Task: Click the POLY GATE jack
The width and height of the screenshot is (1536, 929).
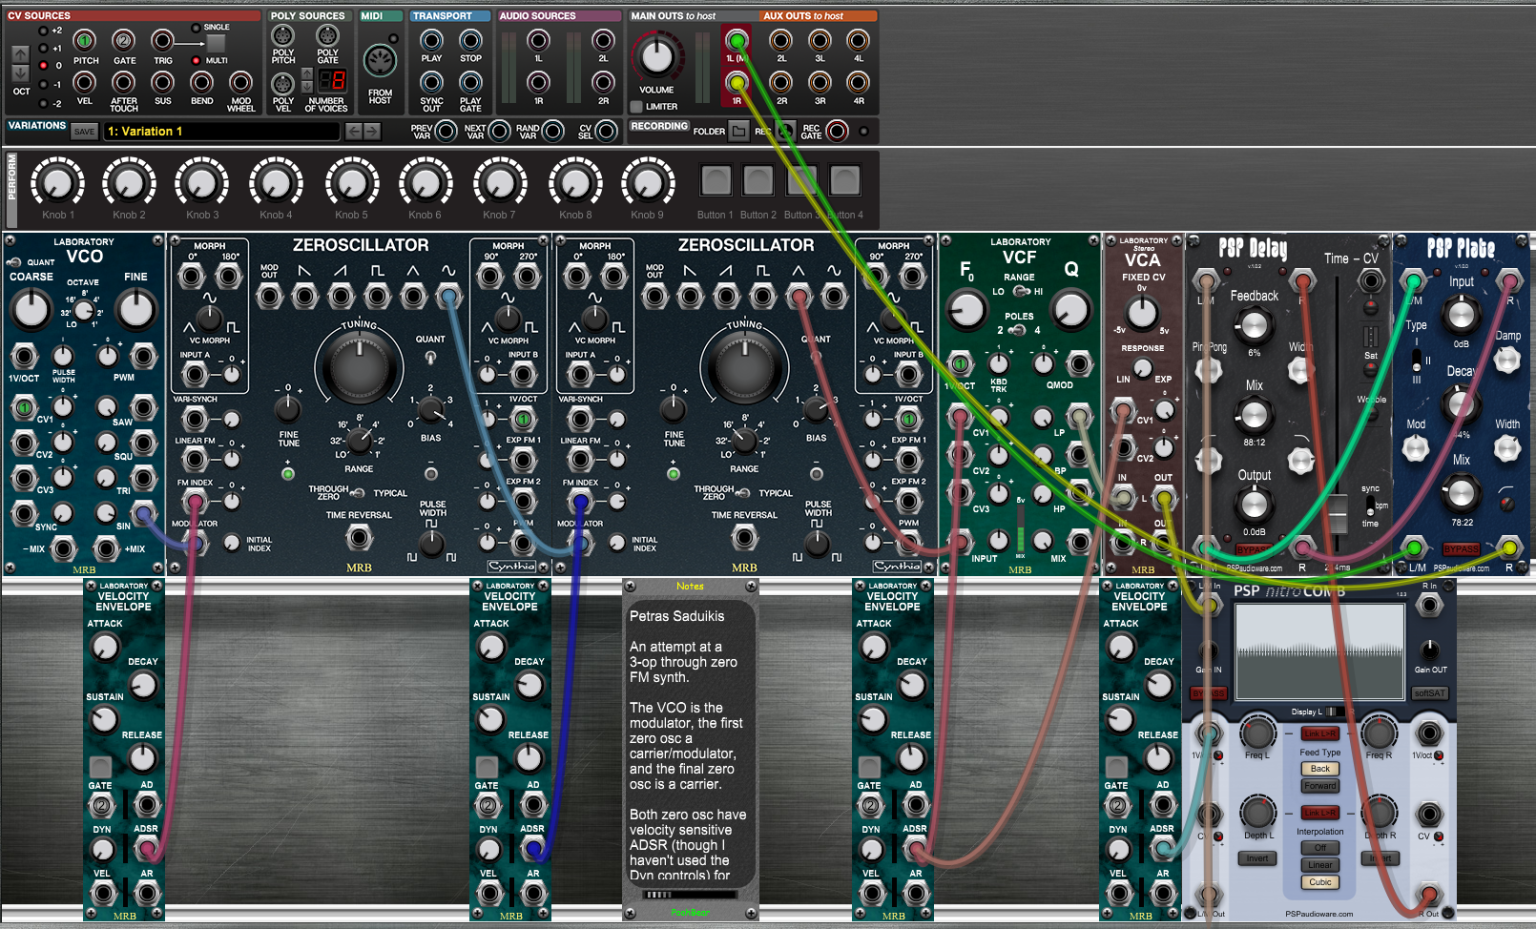Action: point(328,36)
